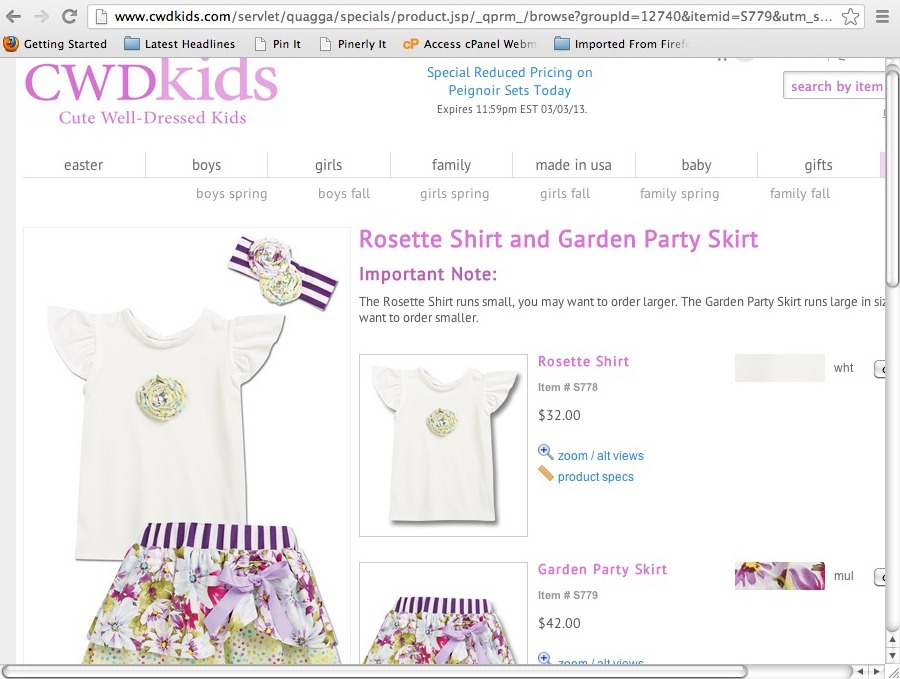Open the made in usa menu
The image size is (900, 679).
coord(573,165)
